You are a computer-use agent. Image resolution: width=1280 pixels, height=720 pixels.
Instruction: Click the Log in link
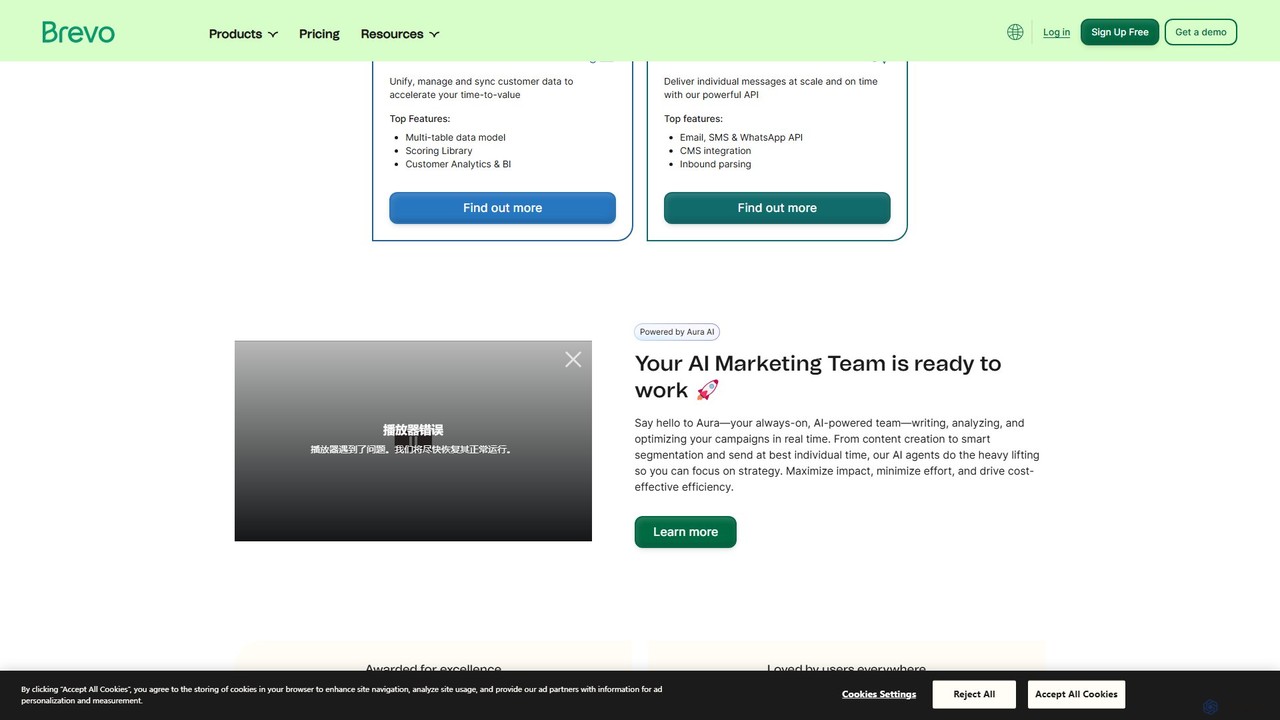pyautogui.click(x=1056, y=32)
